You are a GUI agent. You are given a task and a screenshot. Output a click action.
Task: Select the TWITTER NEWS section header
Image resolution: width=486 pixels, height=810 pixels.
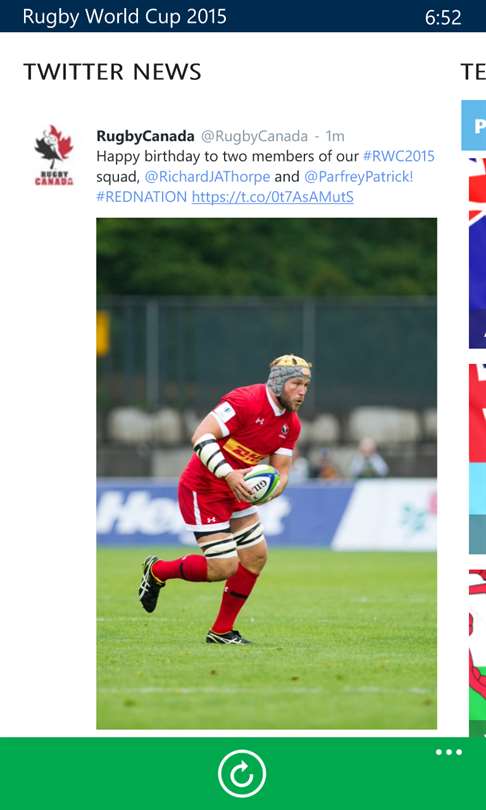112,72
